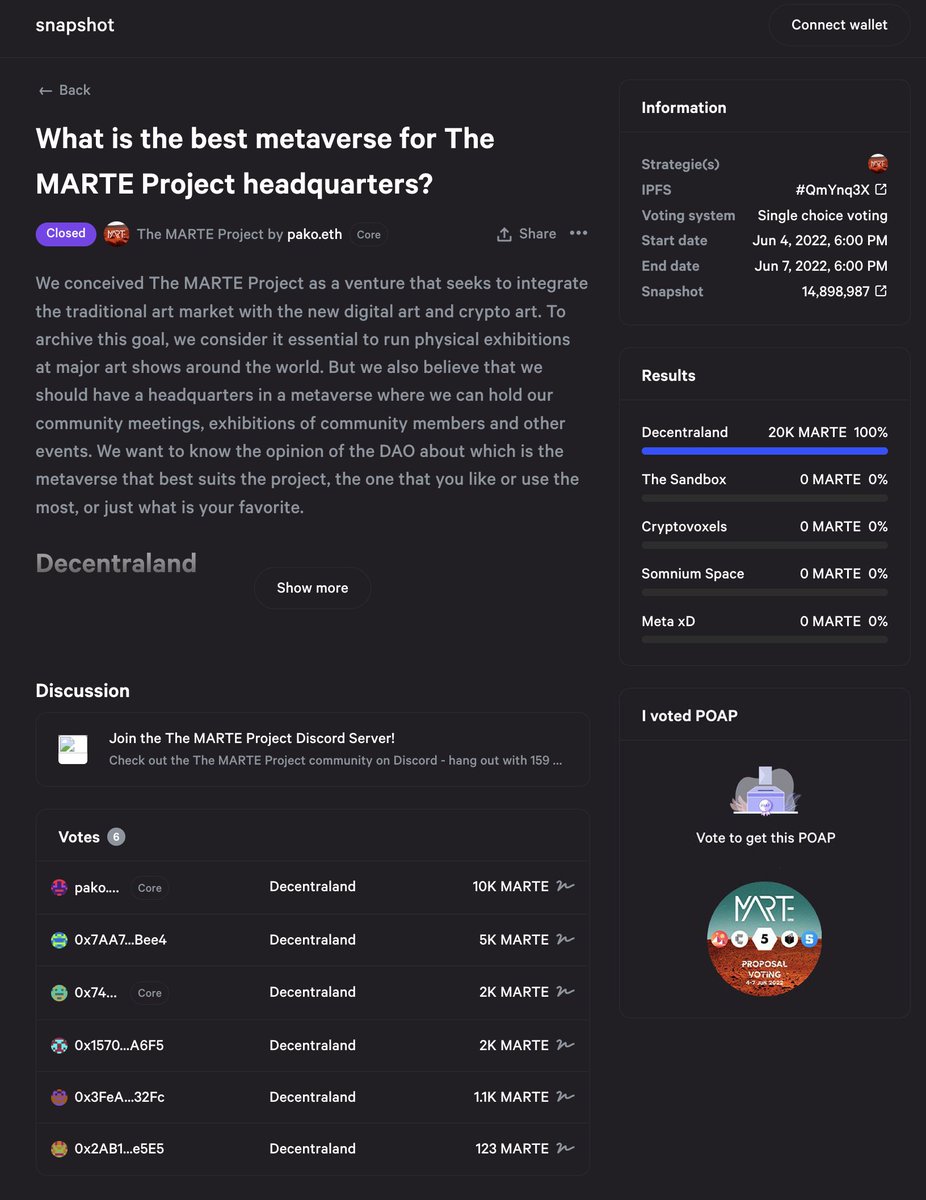
Task: Open voter 0x7AA7...Bee4 profile
Action: point(120,940)
